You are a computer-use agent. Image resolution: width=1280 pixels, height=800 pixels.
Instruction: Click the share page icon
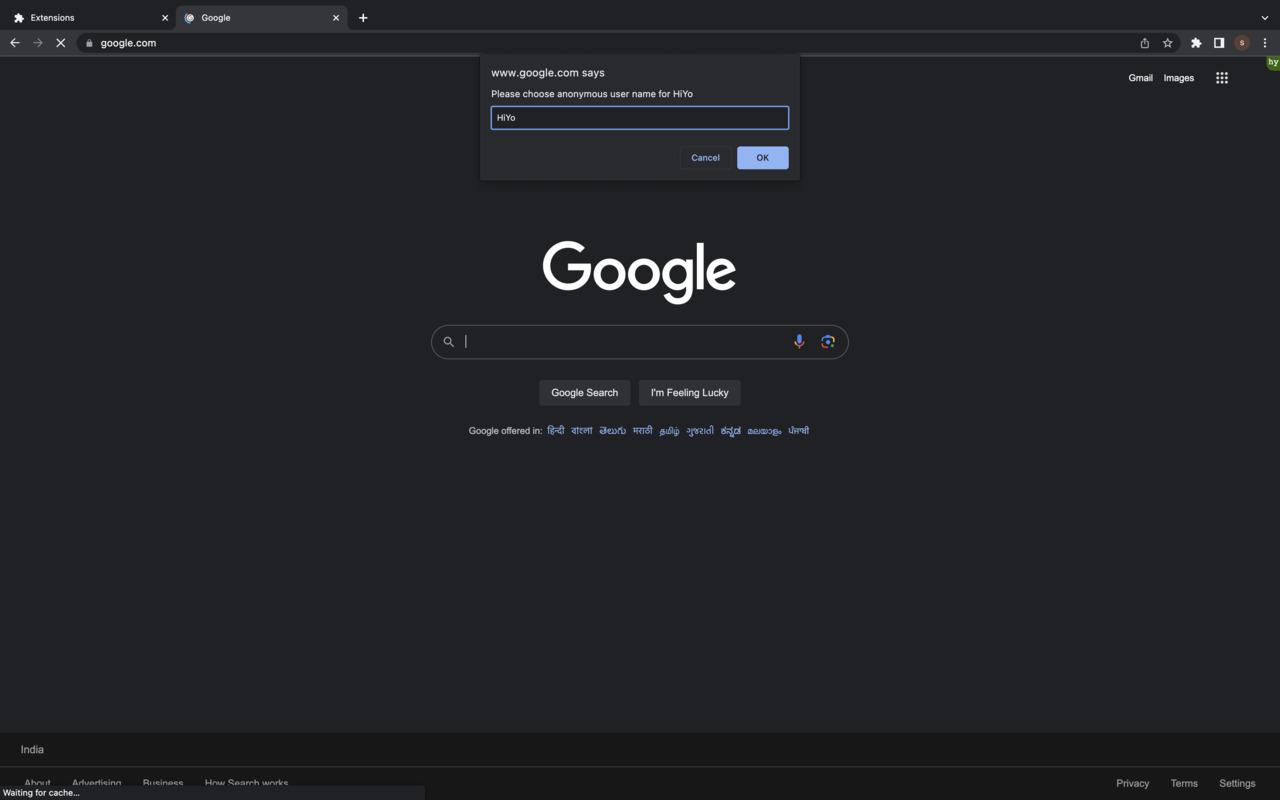coord(1144,43)
